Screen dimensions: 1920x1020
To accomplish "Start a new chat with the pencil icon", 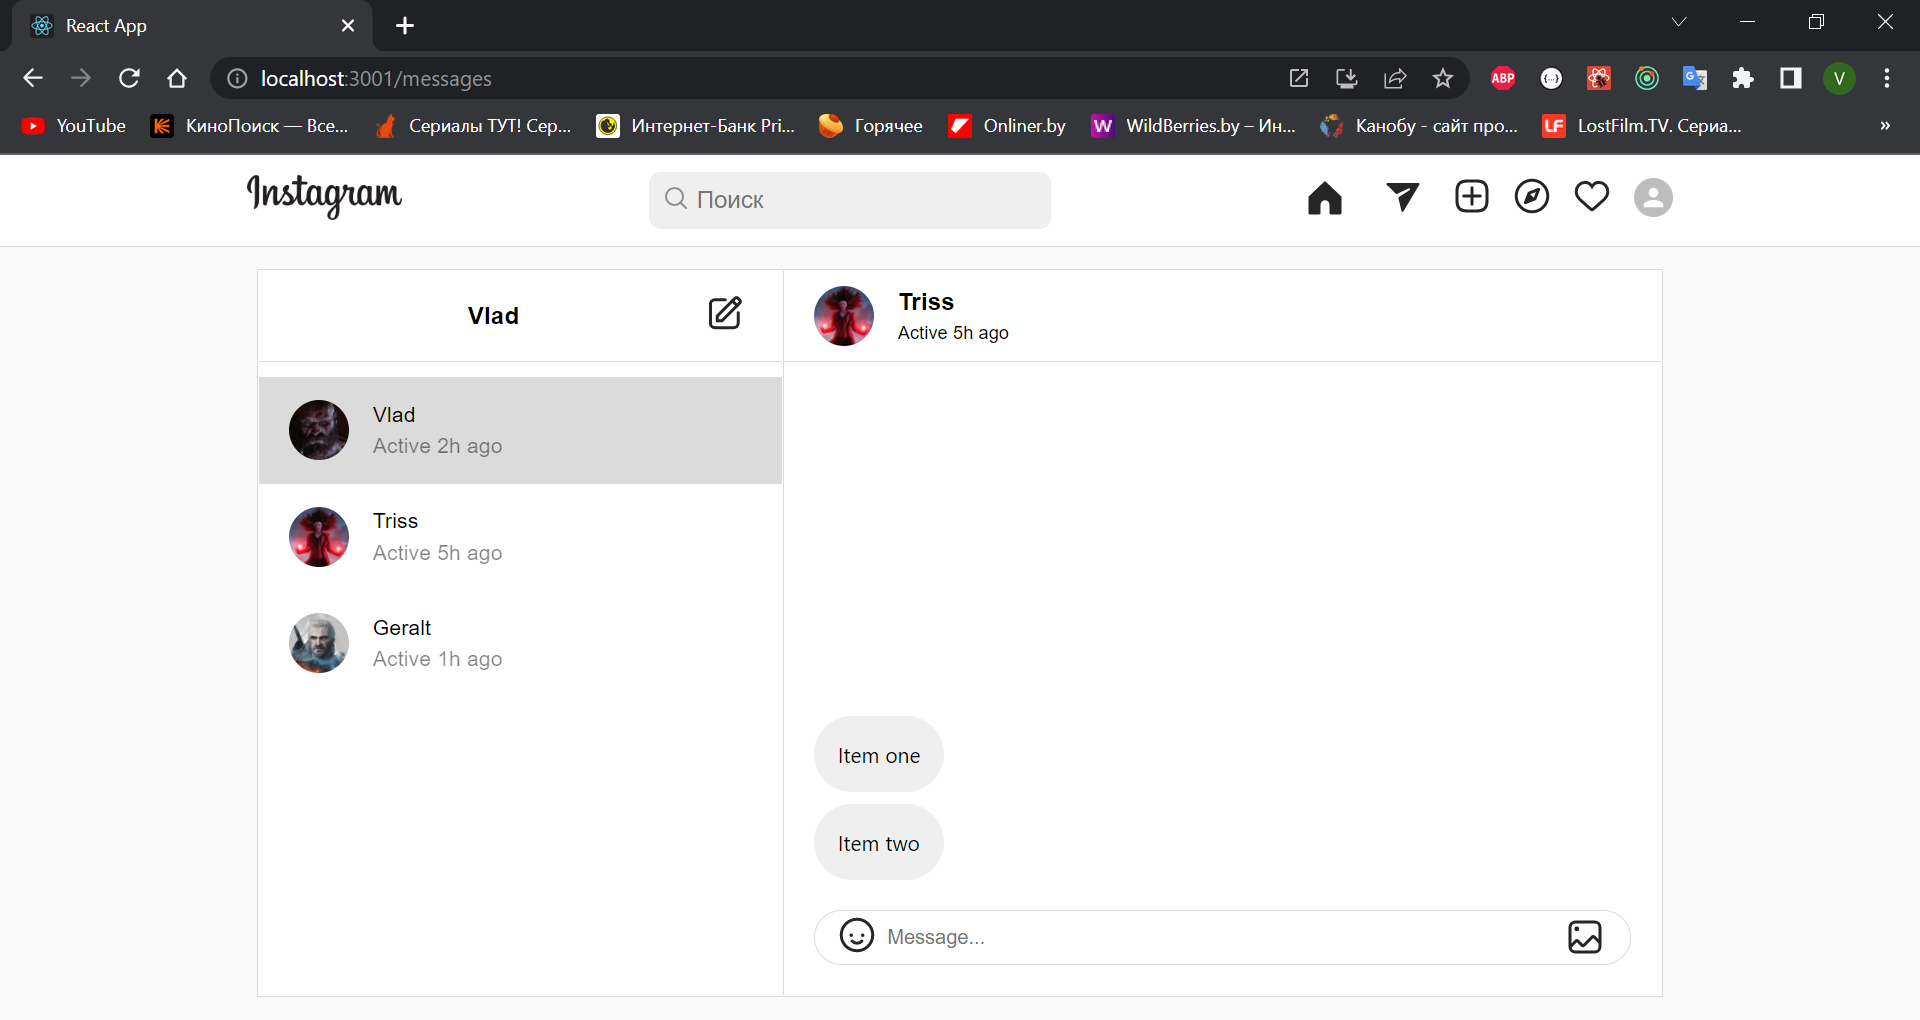I will coord(726,313).
